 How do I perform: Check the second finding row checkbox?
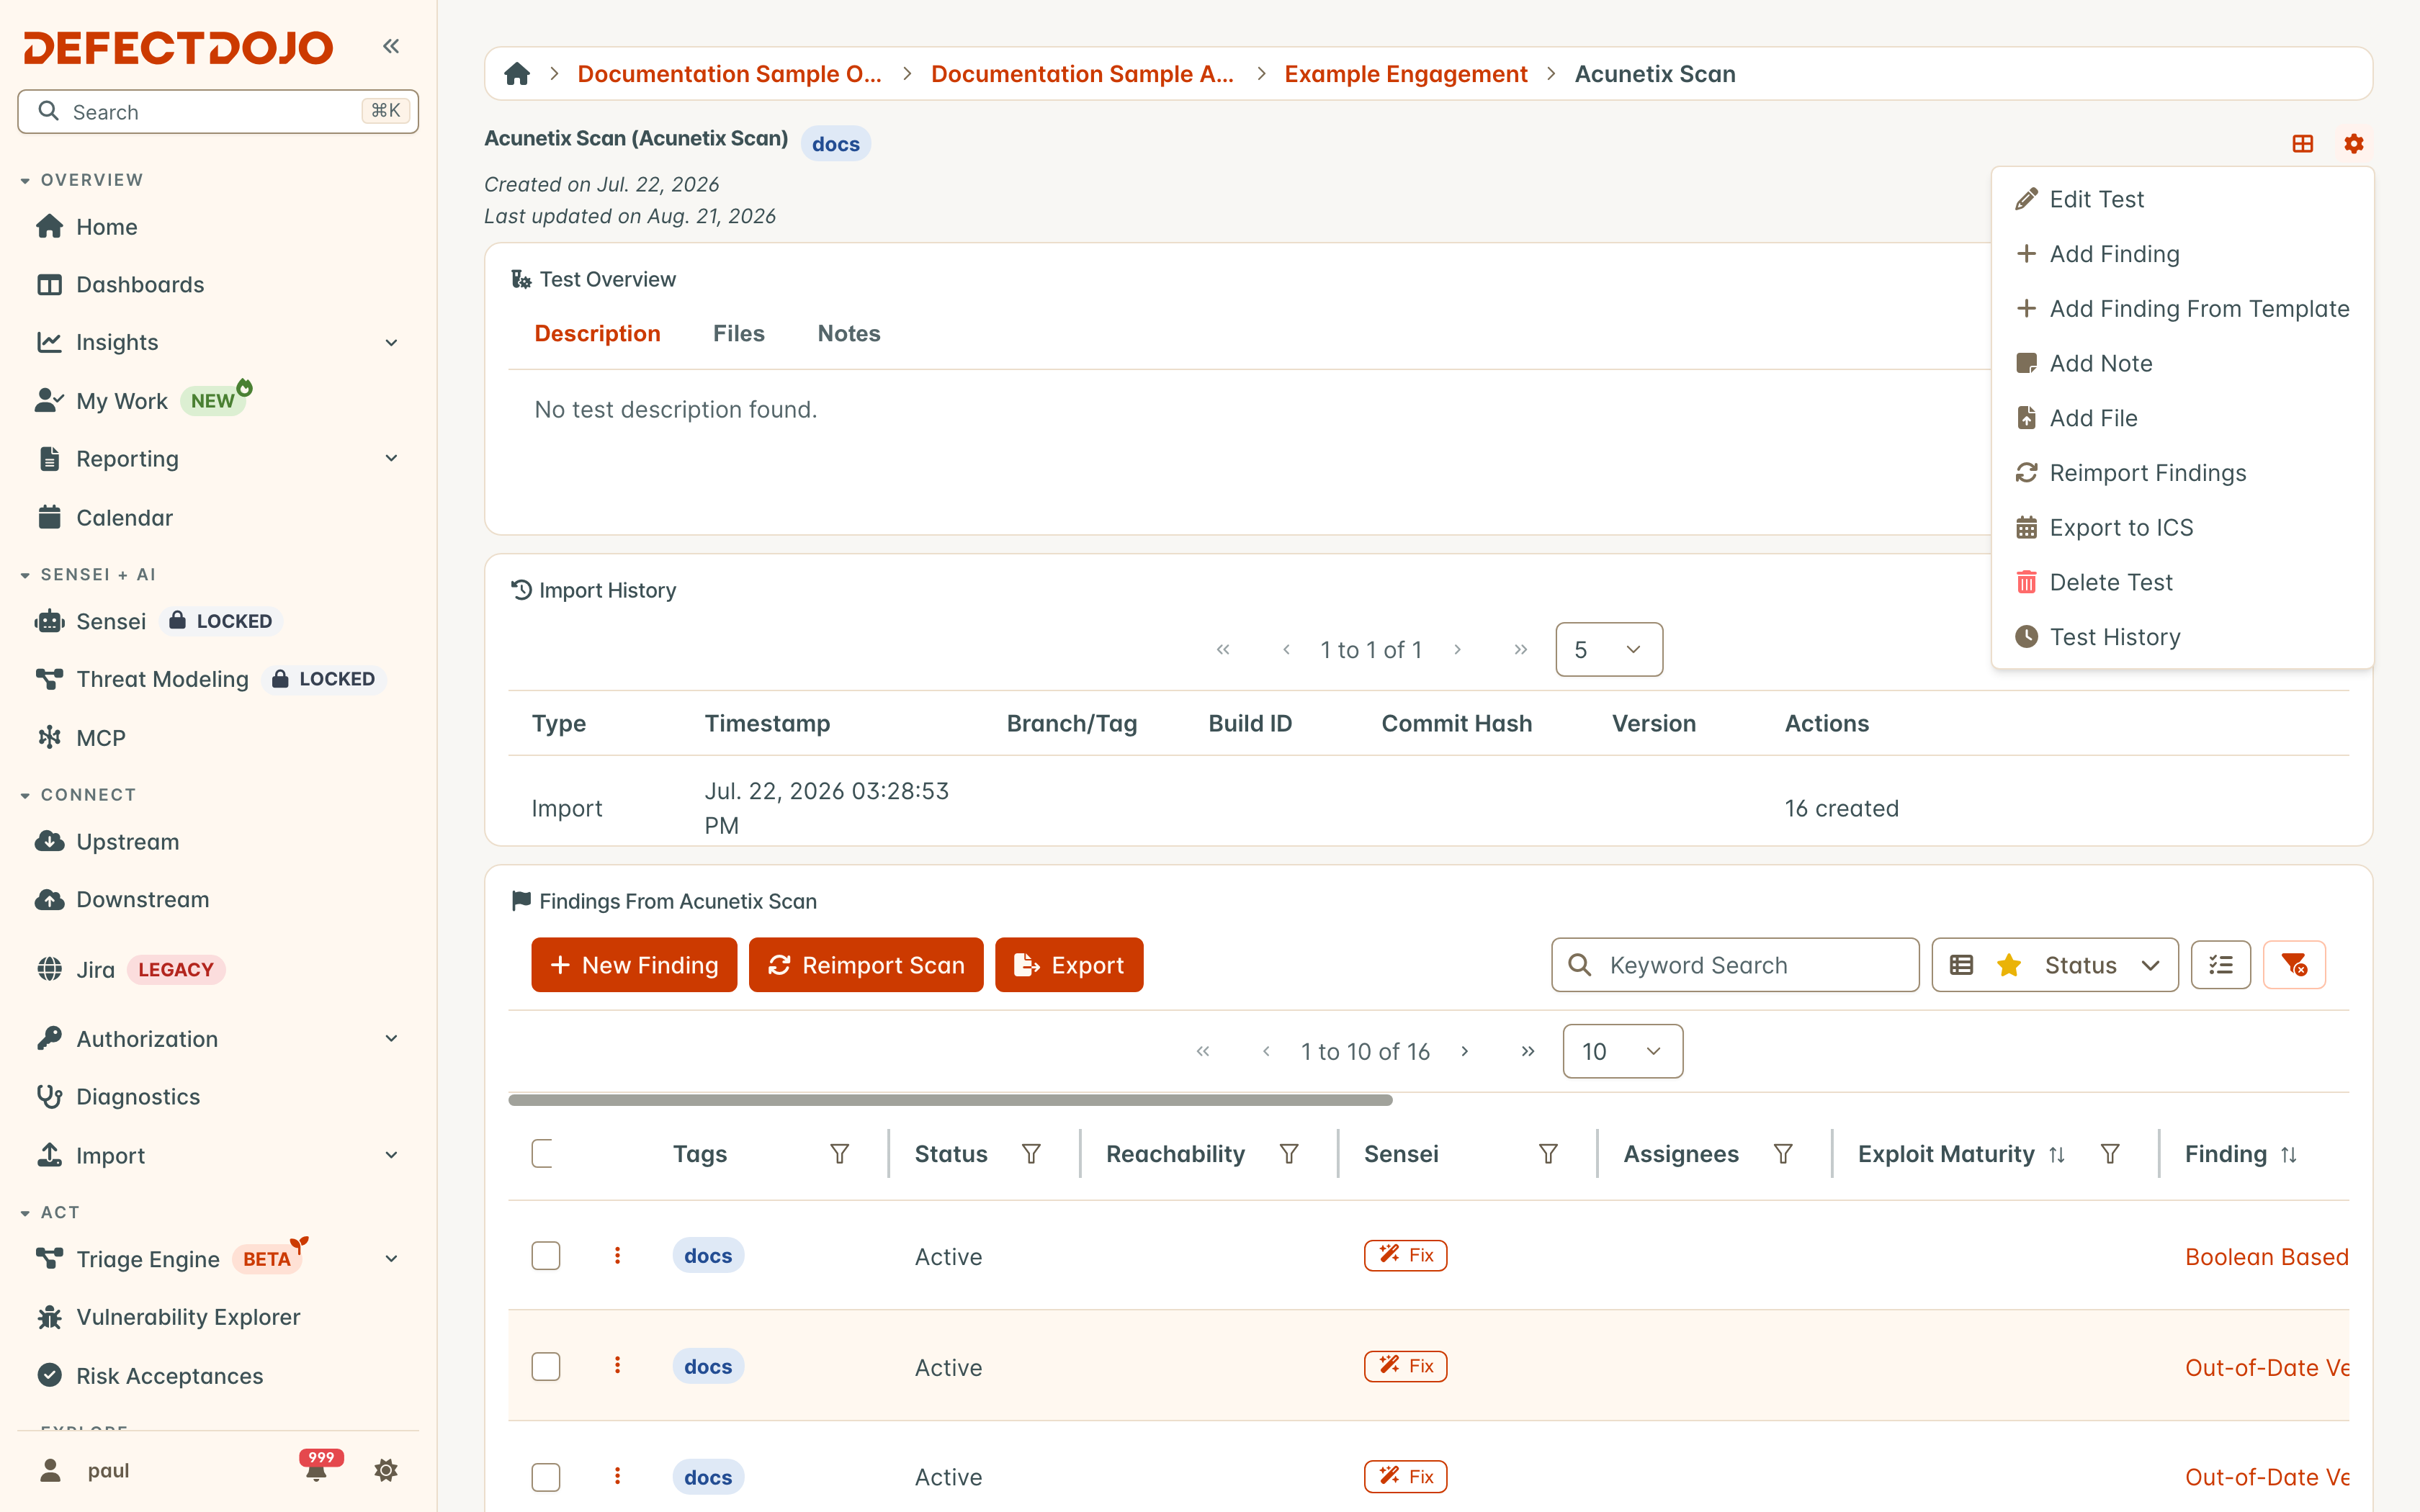point(545,1366)
